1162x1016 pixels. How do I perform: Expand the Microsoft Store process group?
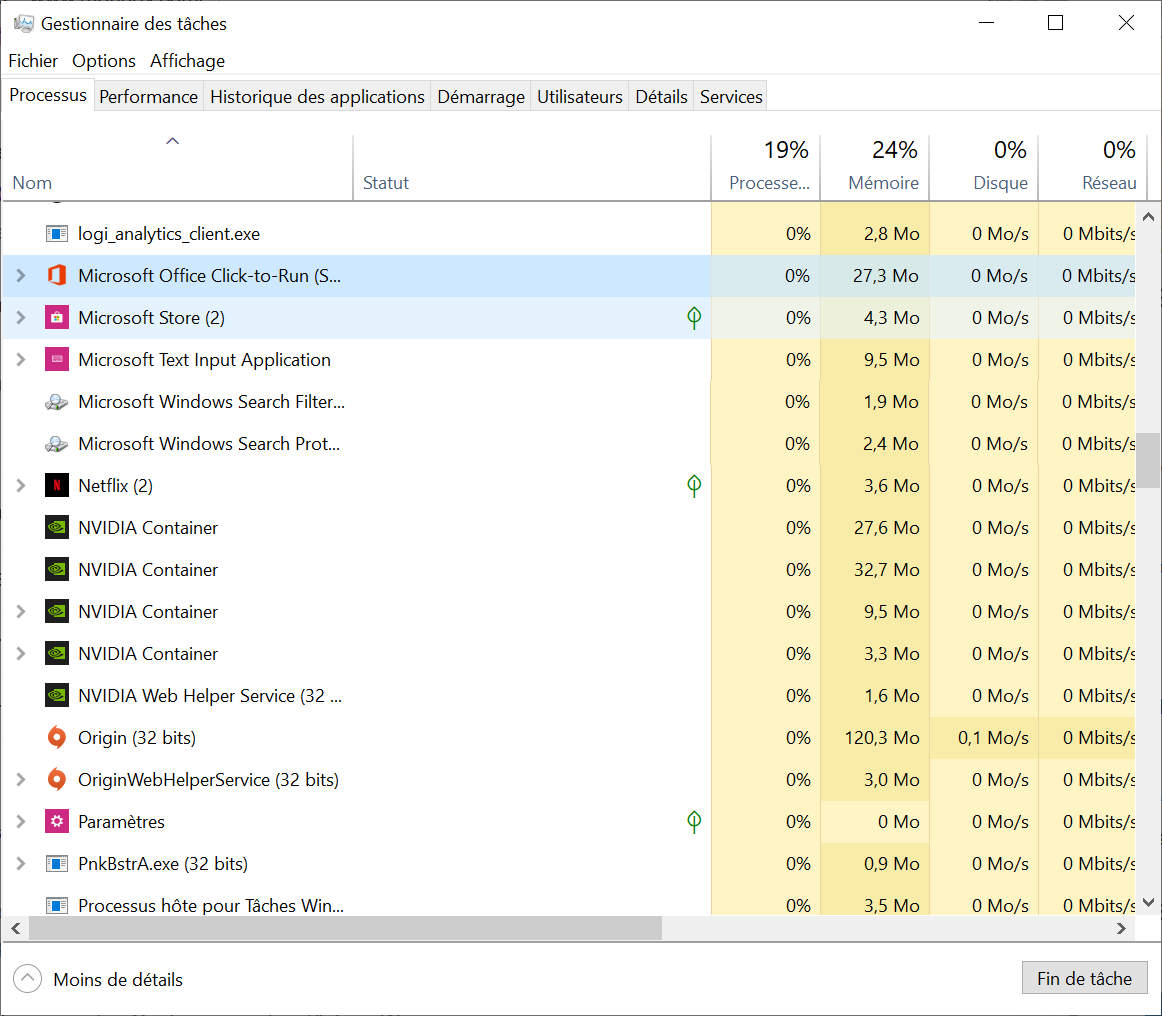(x=21, y=318)
